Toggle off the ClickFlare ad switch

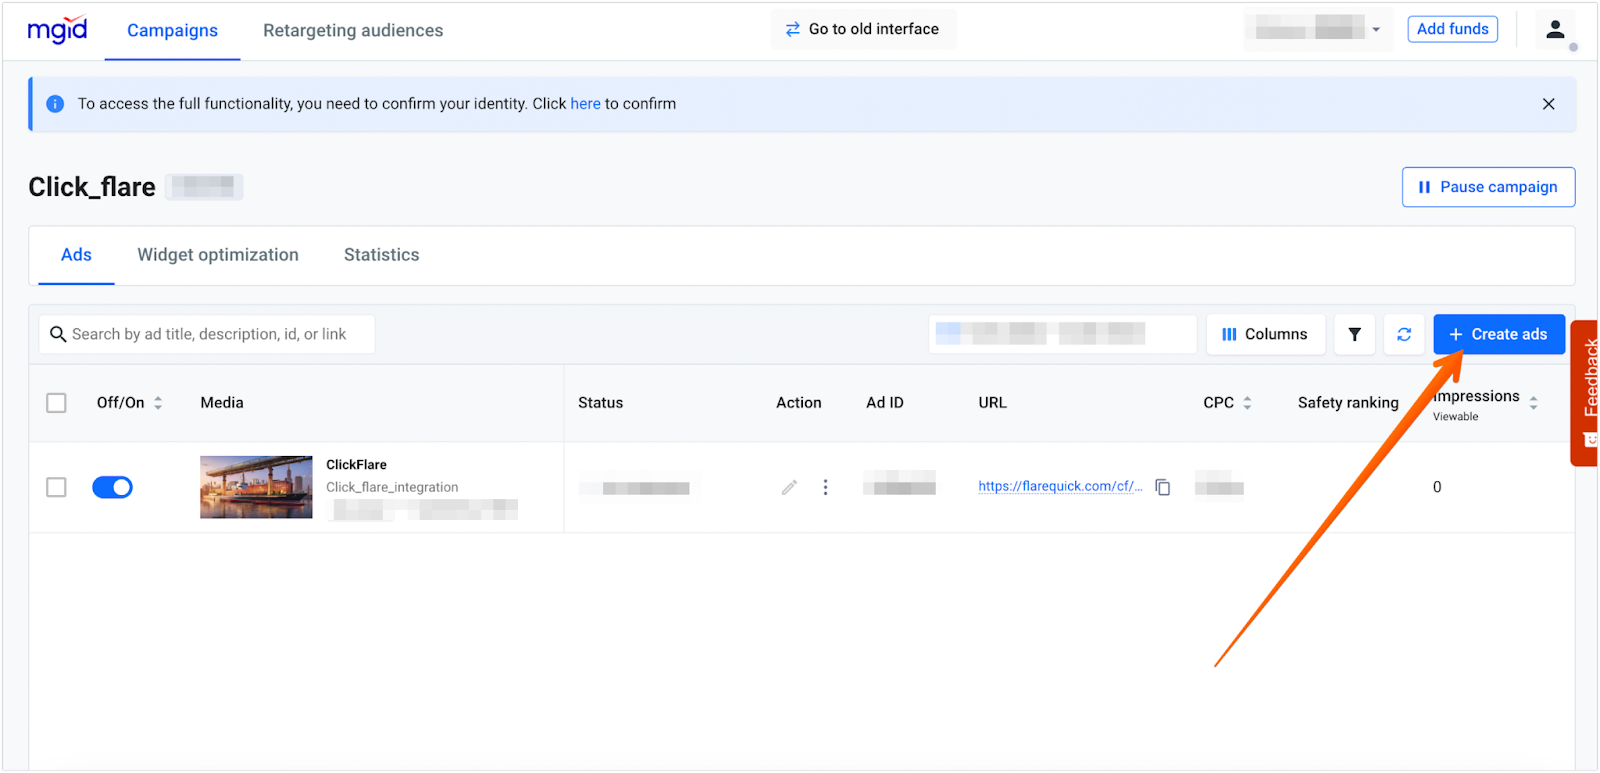click(112, 487)
